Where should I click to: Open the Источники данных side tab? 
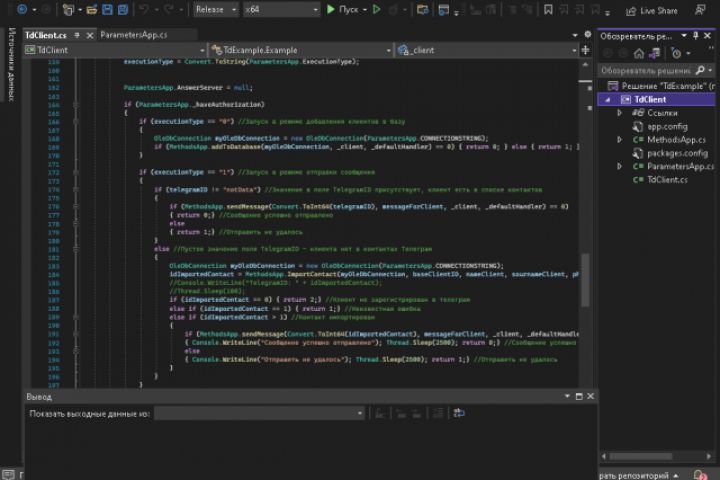click(x=11, y=64)
